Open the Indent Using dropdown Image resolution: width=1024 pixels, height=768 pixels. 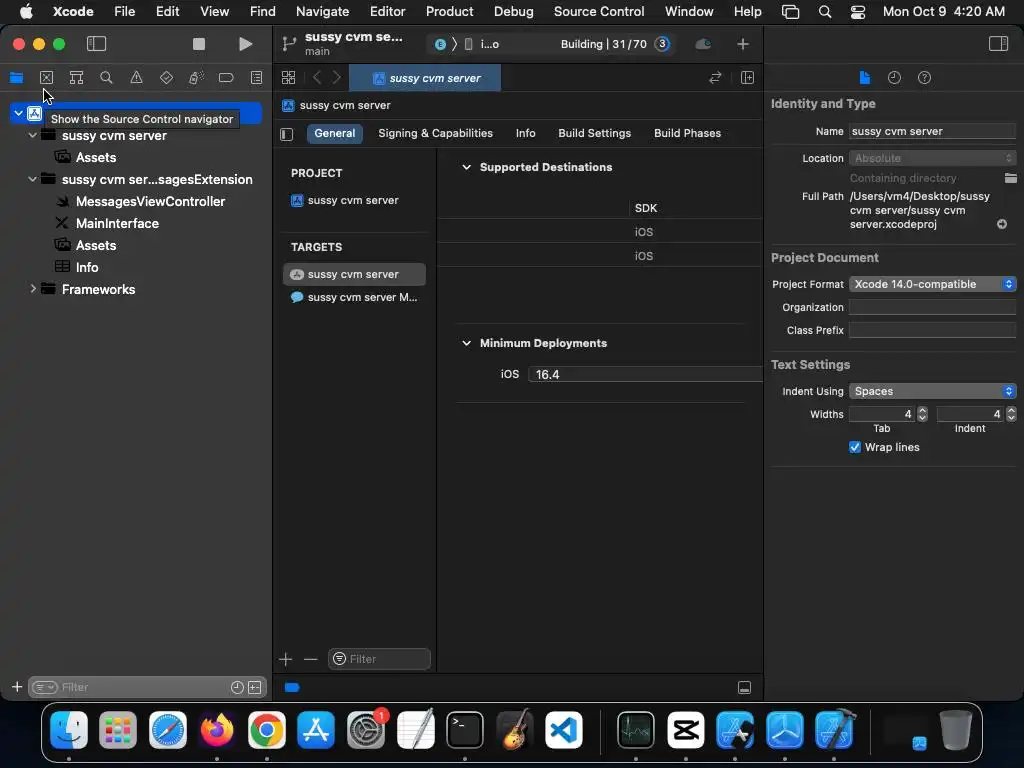(x=933, y=391)
